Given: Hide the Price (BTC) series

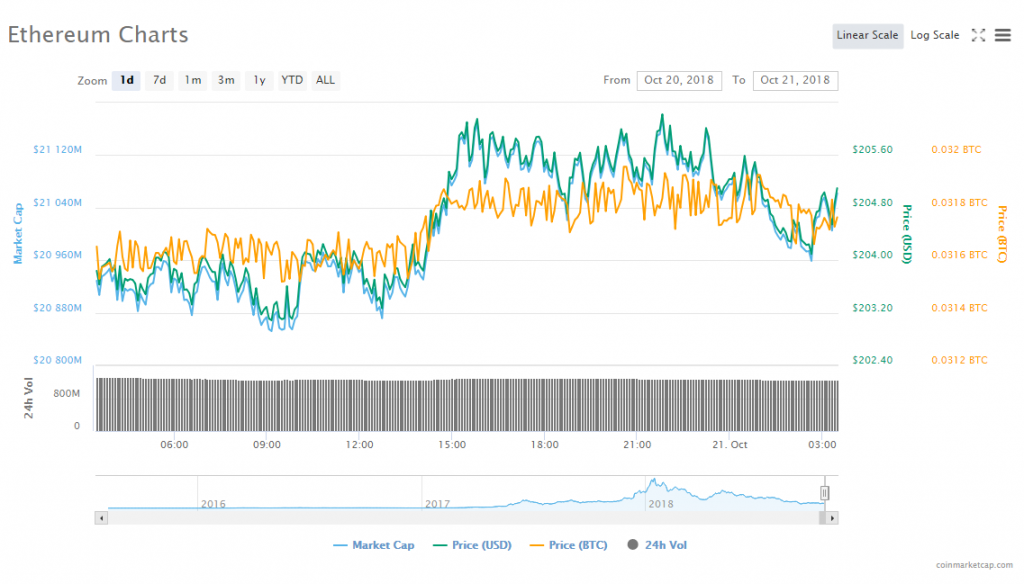Looking at the screenshot, I should click(x=570, y=545).
